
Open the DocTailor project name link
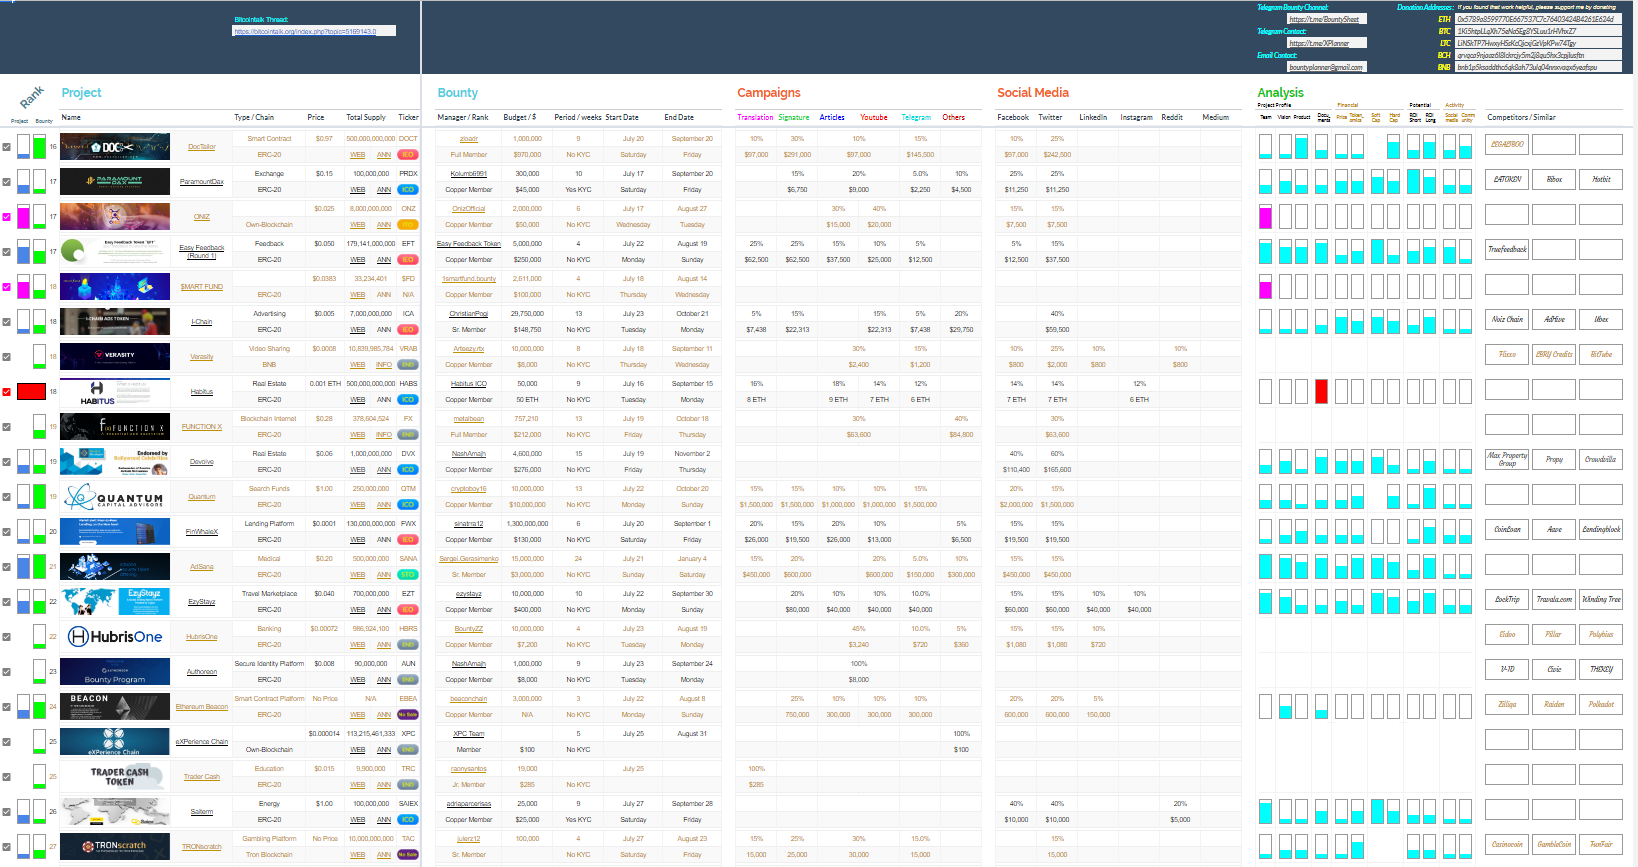[x=202, y=147]
